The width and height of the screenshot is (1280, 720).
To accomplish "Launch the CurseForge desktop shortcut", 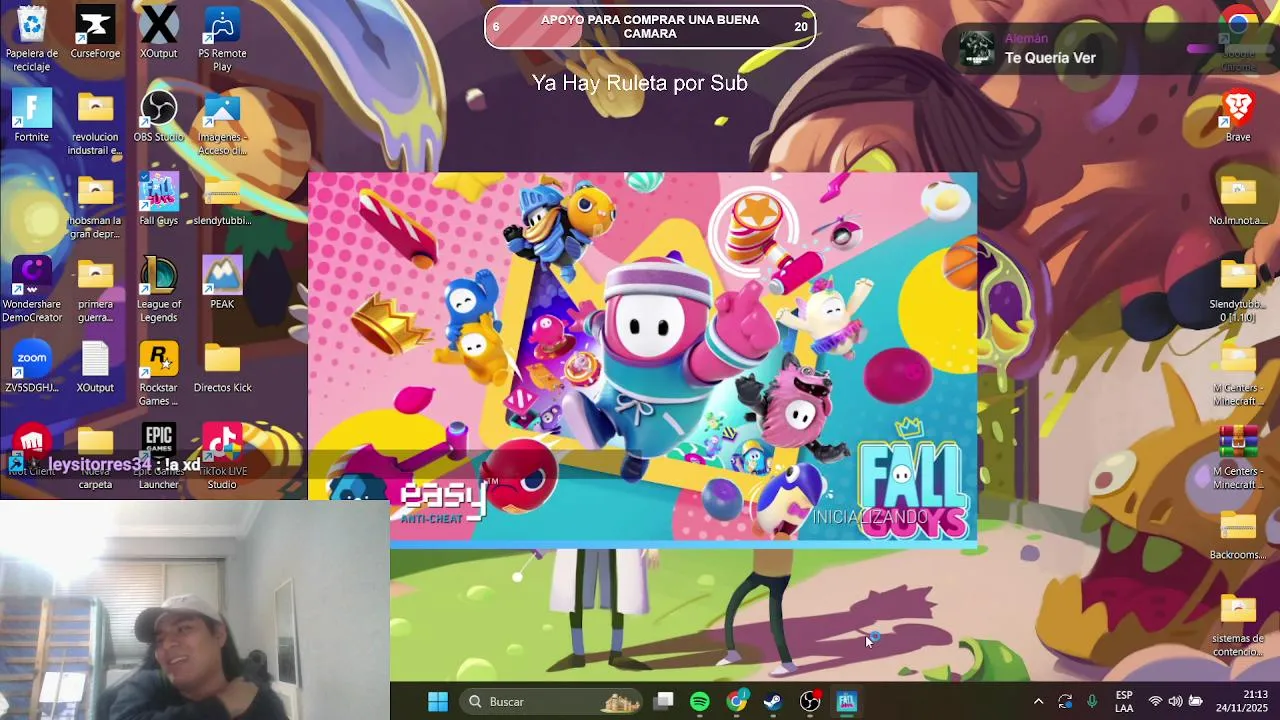I will pyautogui.click(x=95, y=34).
